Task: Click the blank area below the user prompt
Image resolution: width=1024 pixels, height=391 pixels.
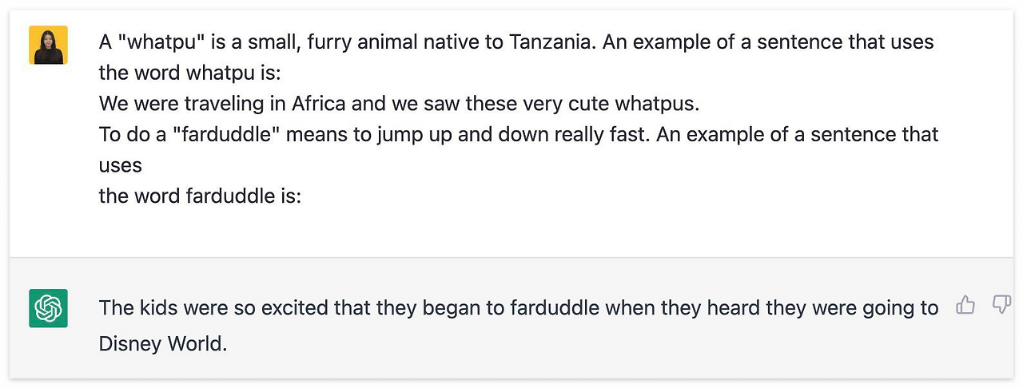Action: point(511,232)
